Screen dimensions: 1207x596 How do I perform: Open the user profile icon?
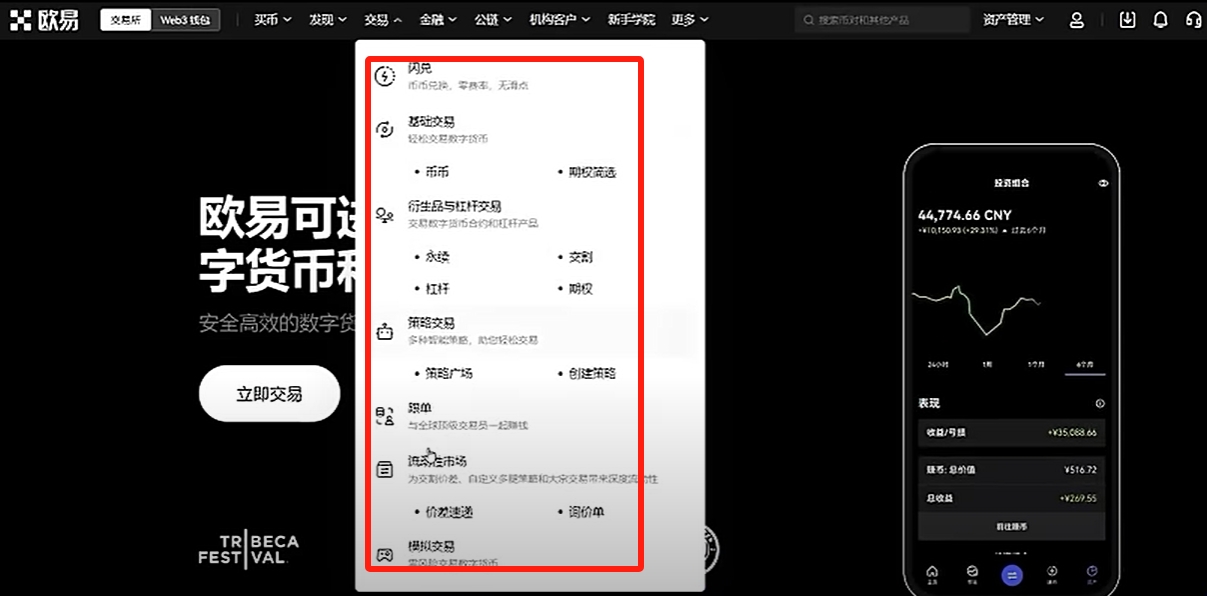[x=1077, y=19]
